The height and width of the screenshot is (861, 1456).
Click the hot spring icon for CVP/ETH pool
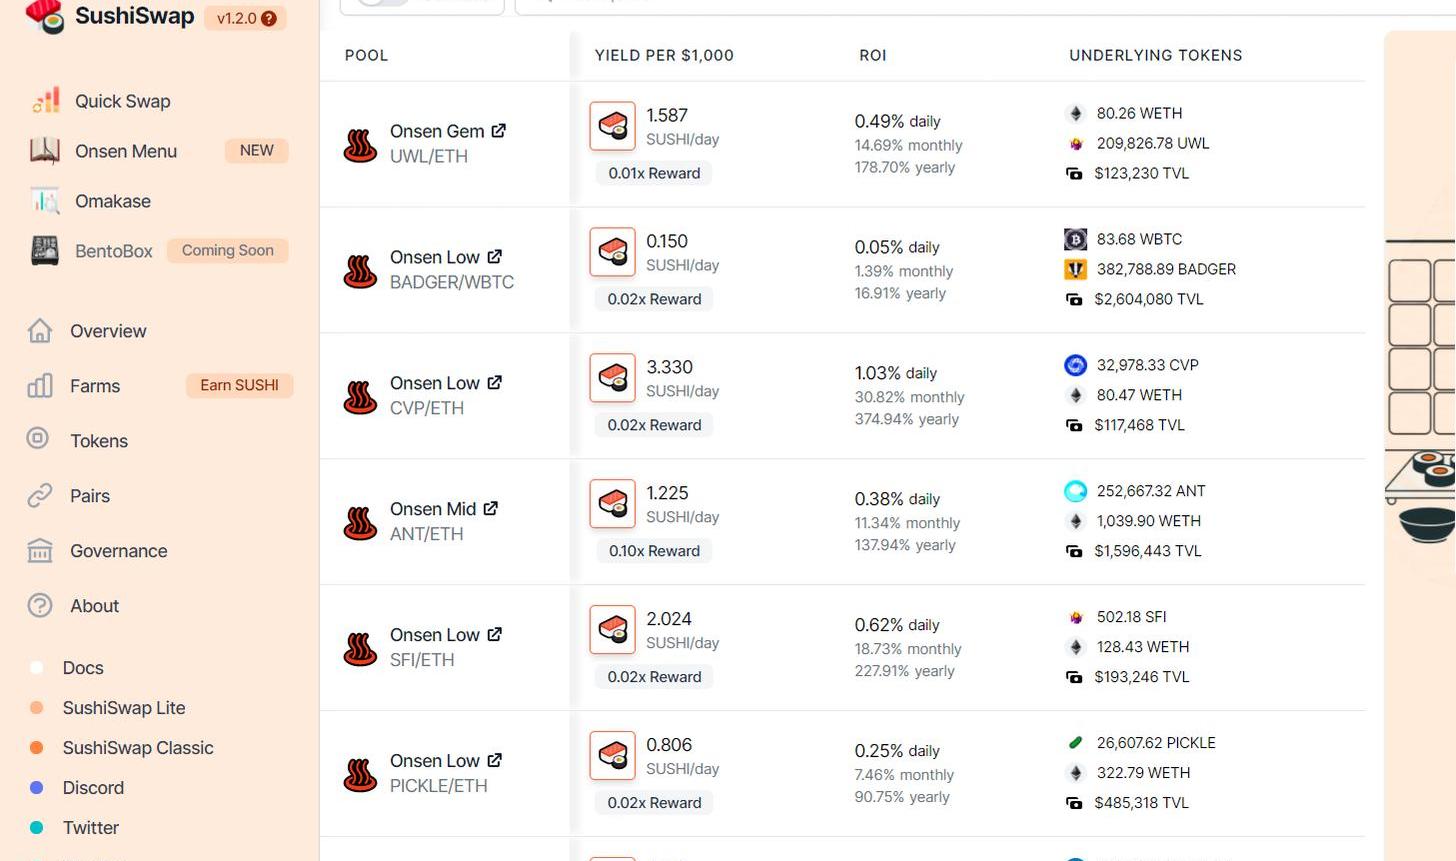click(x=360, y=397)
